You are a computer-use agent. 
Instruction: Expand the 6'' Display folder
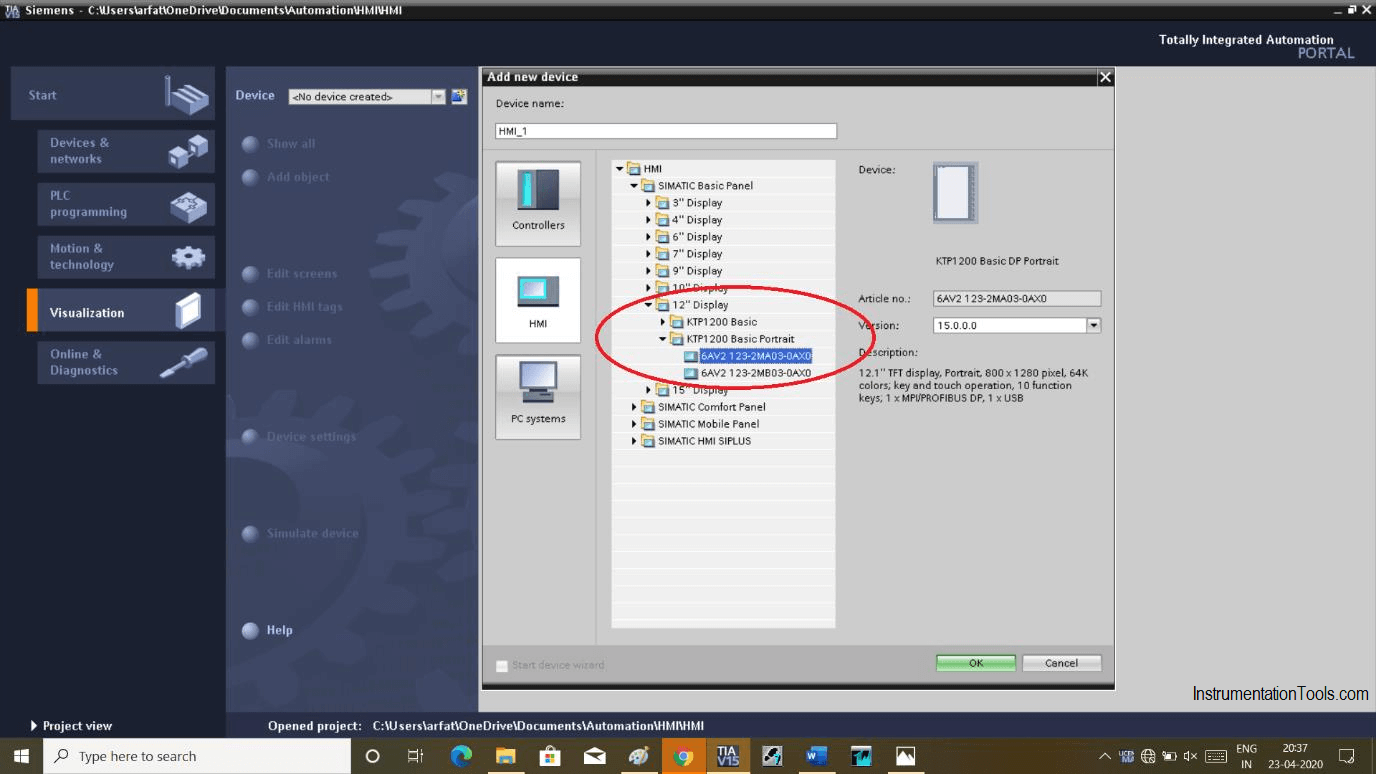[x=648, y=237]
